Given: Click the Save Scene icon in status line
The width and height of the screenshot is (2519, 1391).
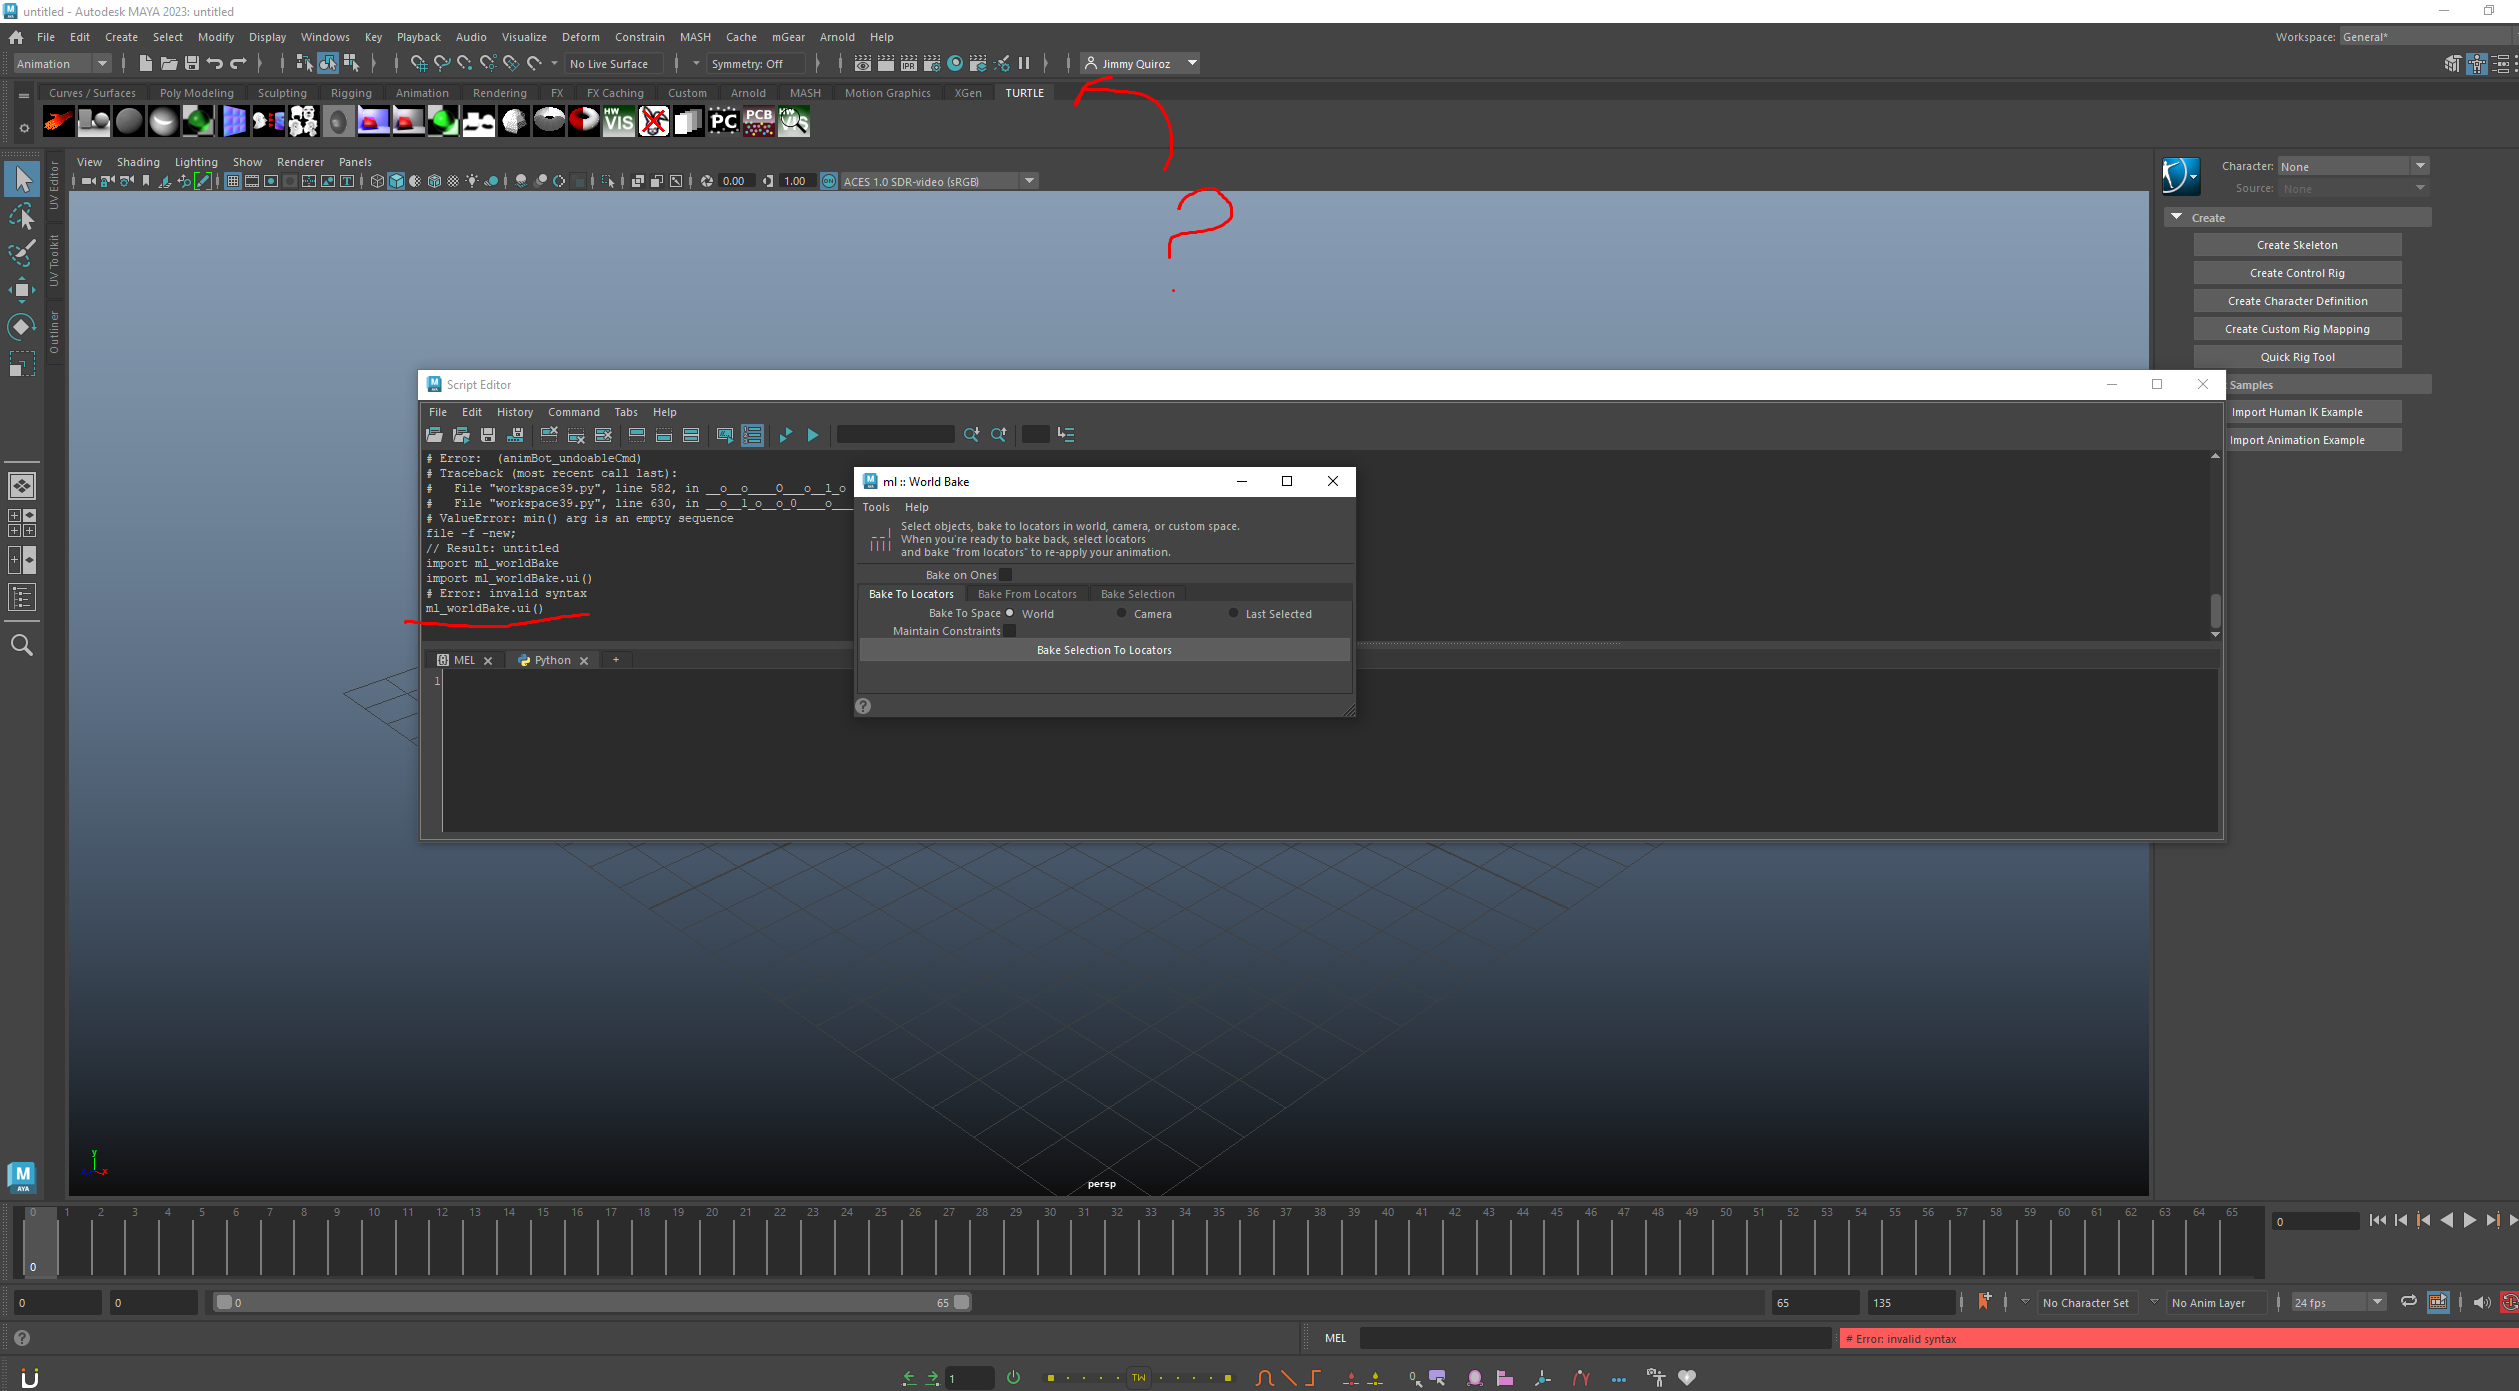Looking at the screenshot, I should 191,63.
